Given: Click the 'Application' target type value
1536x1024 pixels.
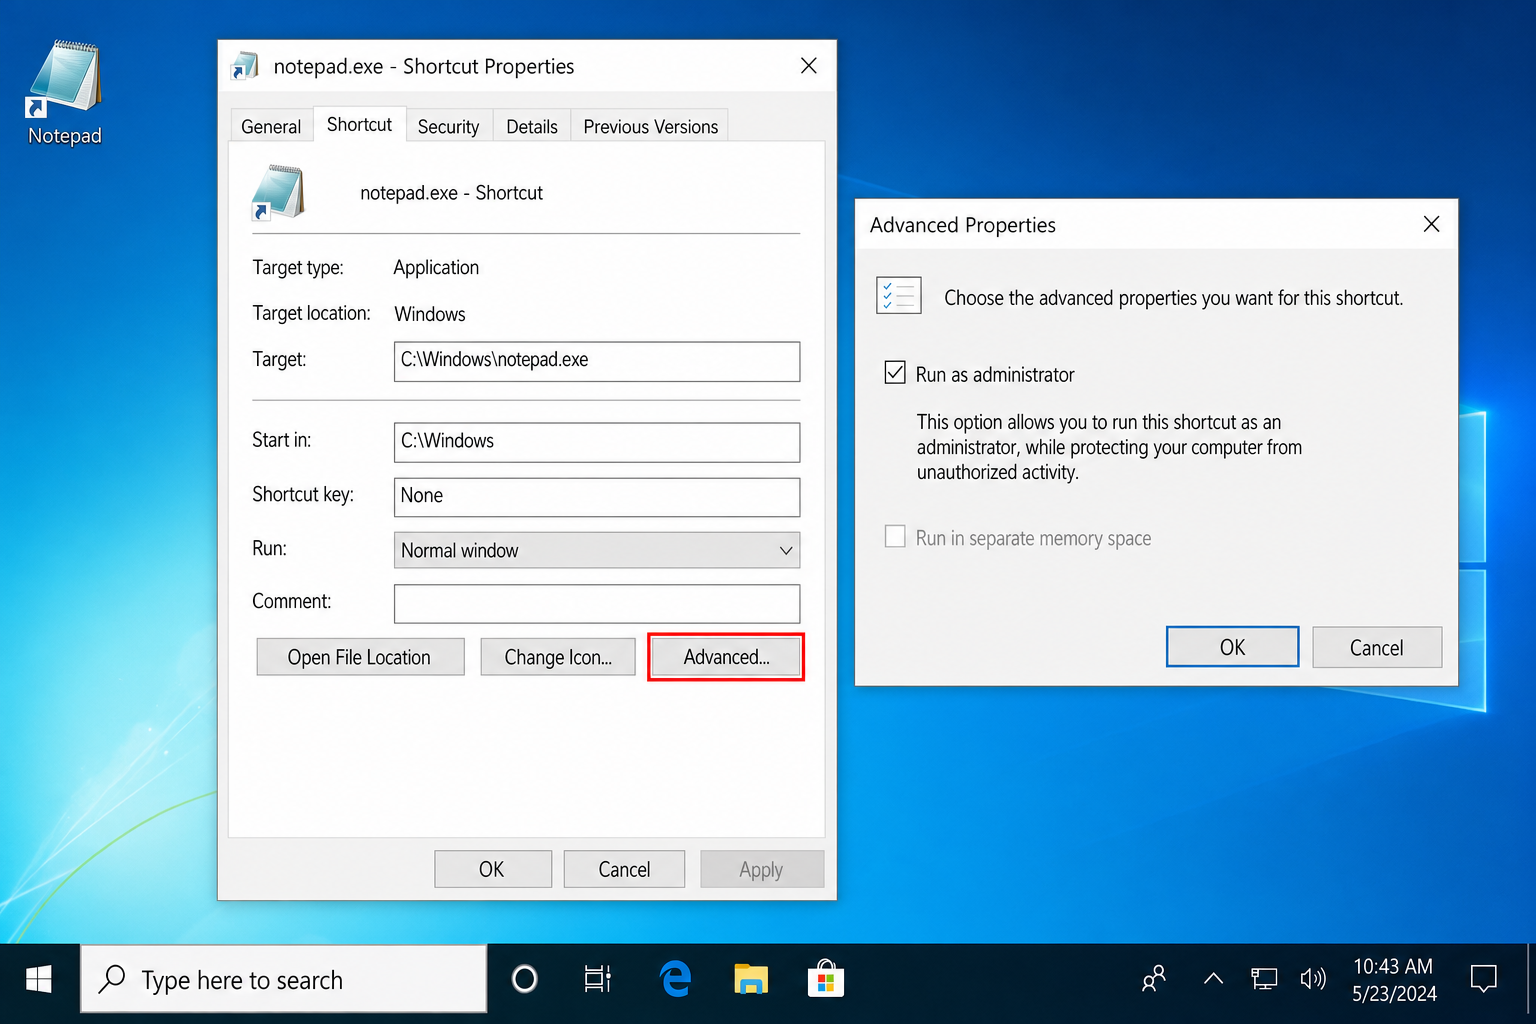Looking at the screenshot, I should 436,267.
